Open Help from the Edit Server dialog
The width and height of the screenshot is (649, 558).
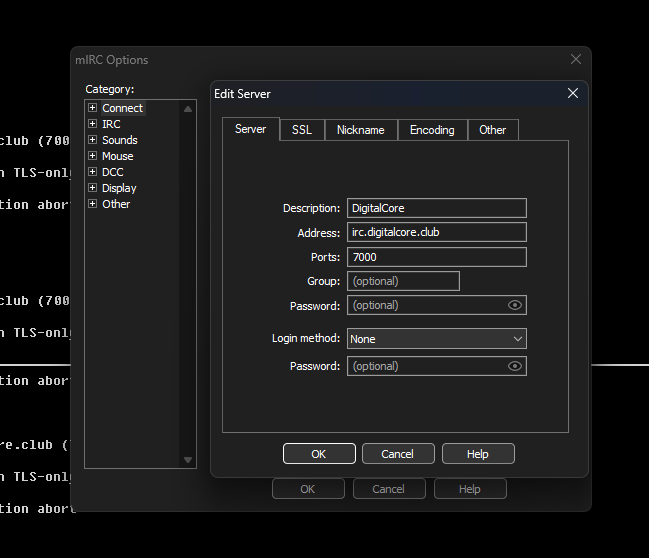tap(478, 454)
